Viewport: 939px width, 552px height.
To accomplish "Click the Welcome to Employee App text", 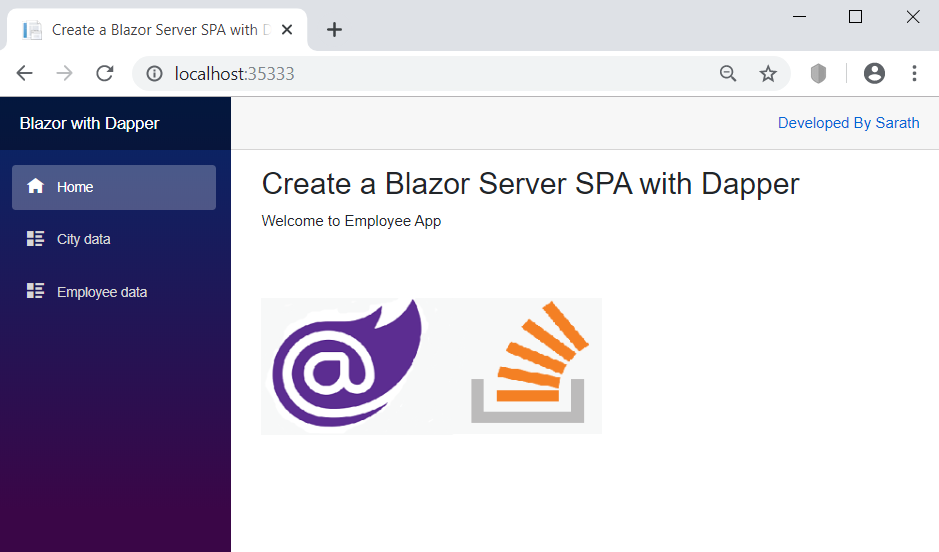I will point(351,221).
